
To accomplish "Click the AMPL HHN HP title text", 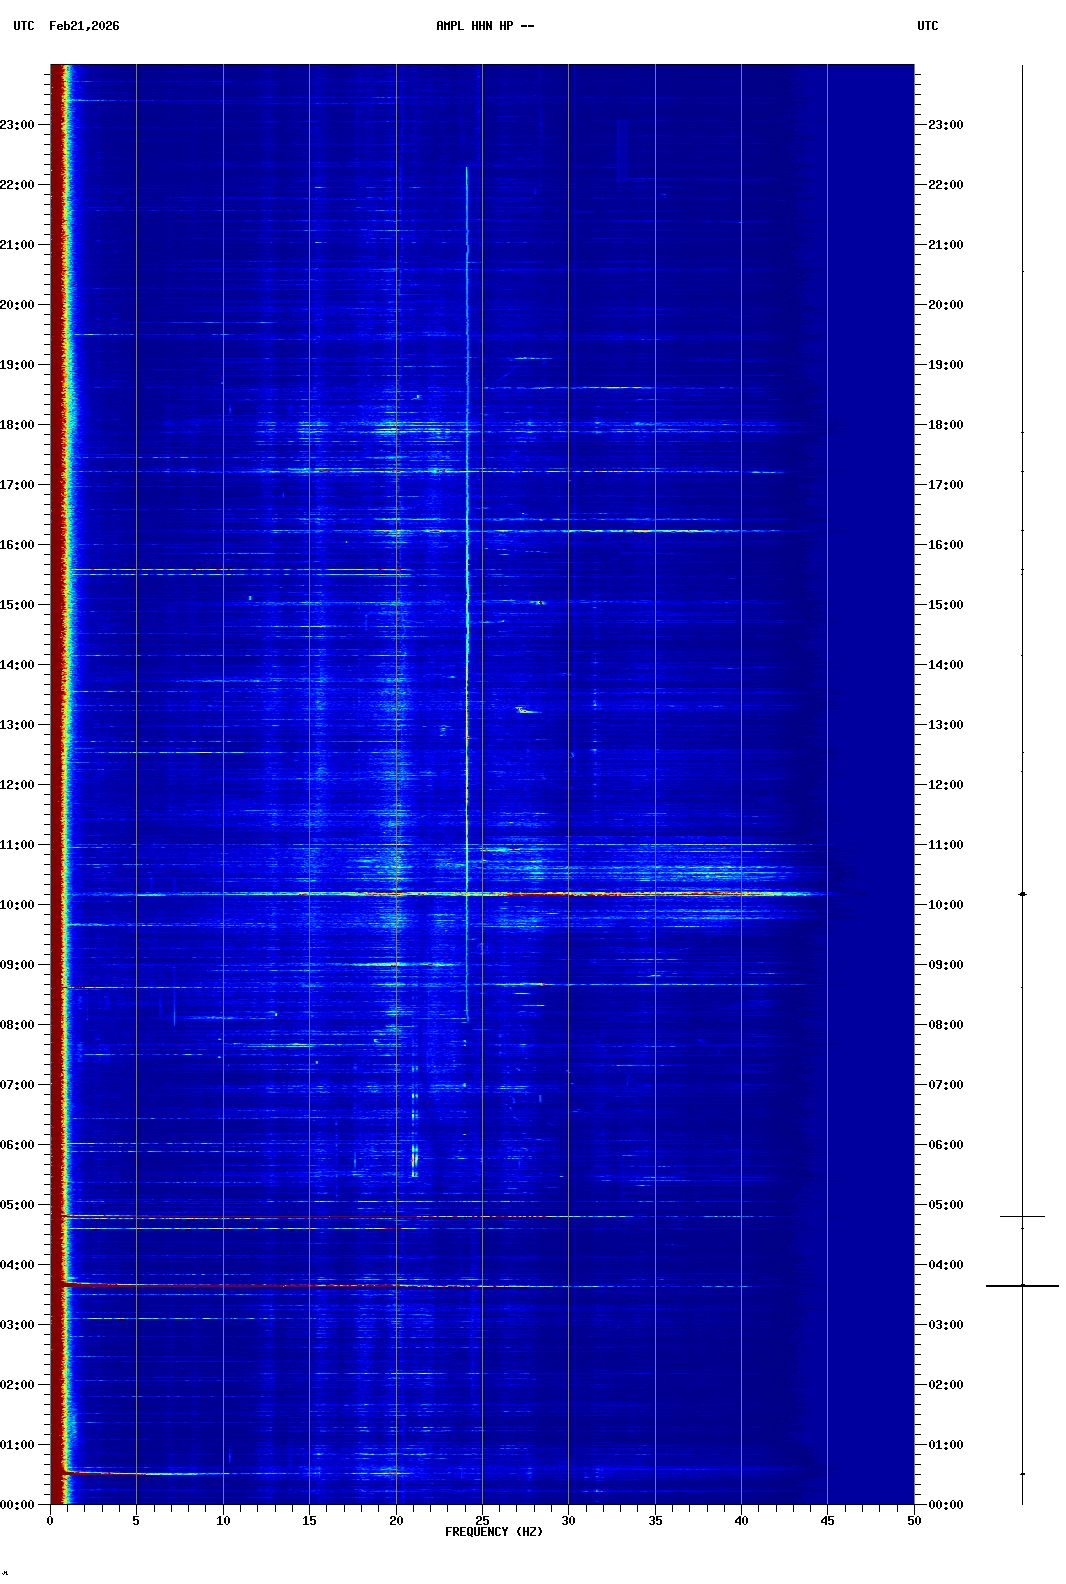I will pos(484,26).
